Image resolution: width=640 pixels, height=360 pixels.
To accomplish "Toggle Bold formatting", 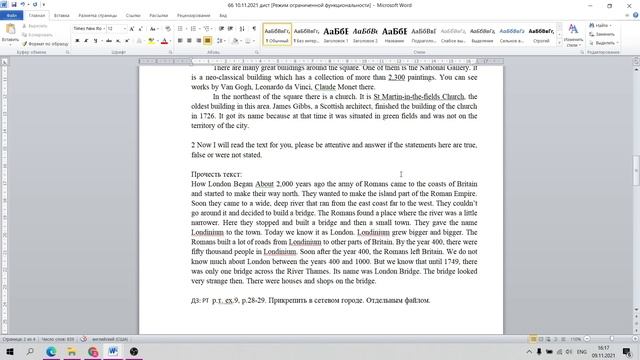I will point(77,41).
